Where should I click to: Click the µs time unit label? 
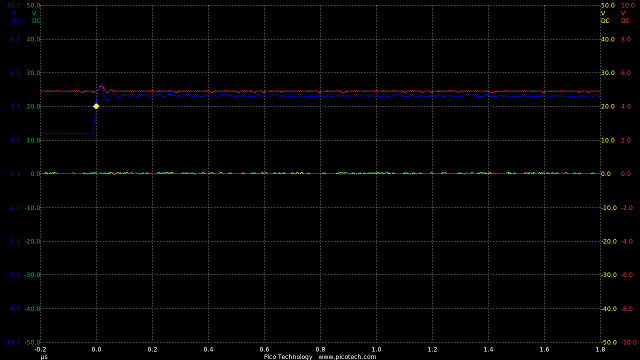click(x=44, y=357)
